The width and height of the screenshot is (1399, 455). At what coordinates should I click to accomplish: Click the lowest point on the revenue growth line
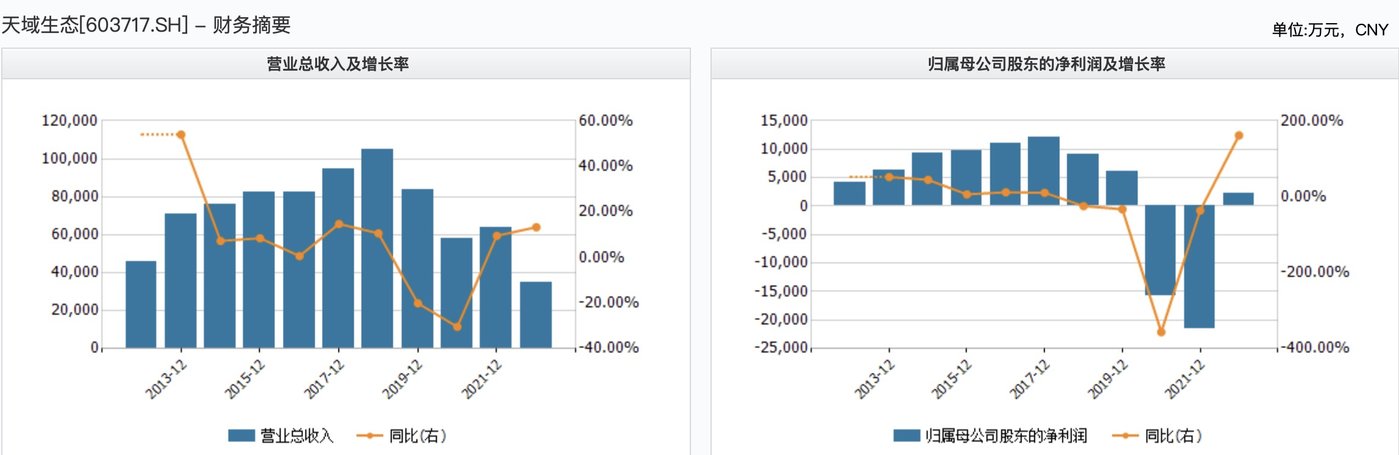pyautogui.click(x=457, y=327)
